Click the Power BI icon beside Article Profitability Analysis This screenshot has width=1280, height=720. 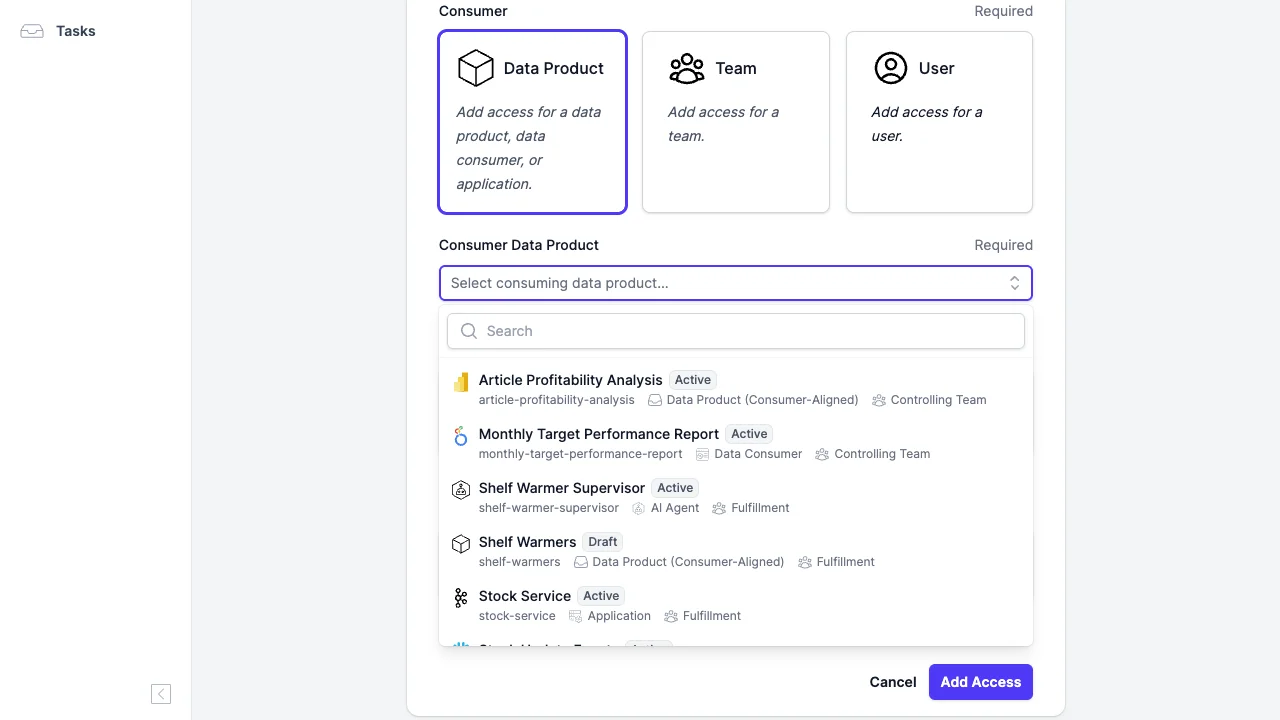click(461, 382)
